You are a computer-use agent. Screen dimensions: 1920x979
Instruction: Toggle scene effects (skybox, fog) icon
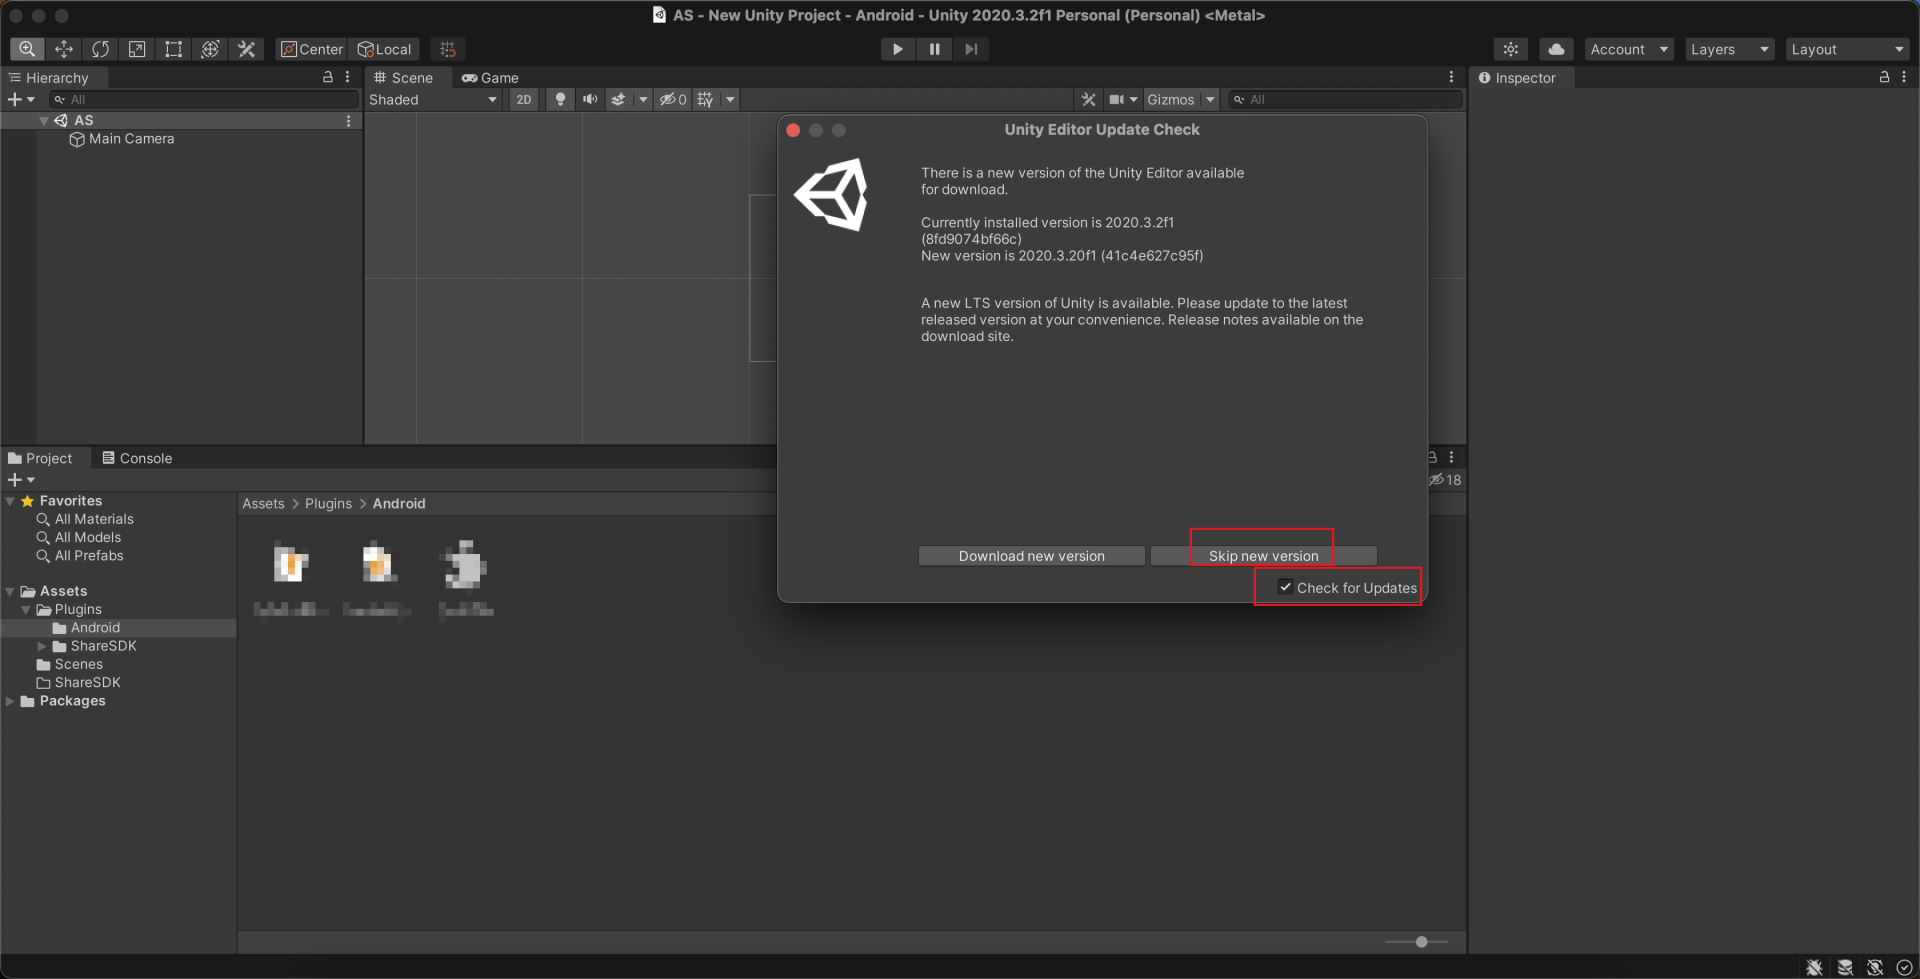point(618,99)
